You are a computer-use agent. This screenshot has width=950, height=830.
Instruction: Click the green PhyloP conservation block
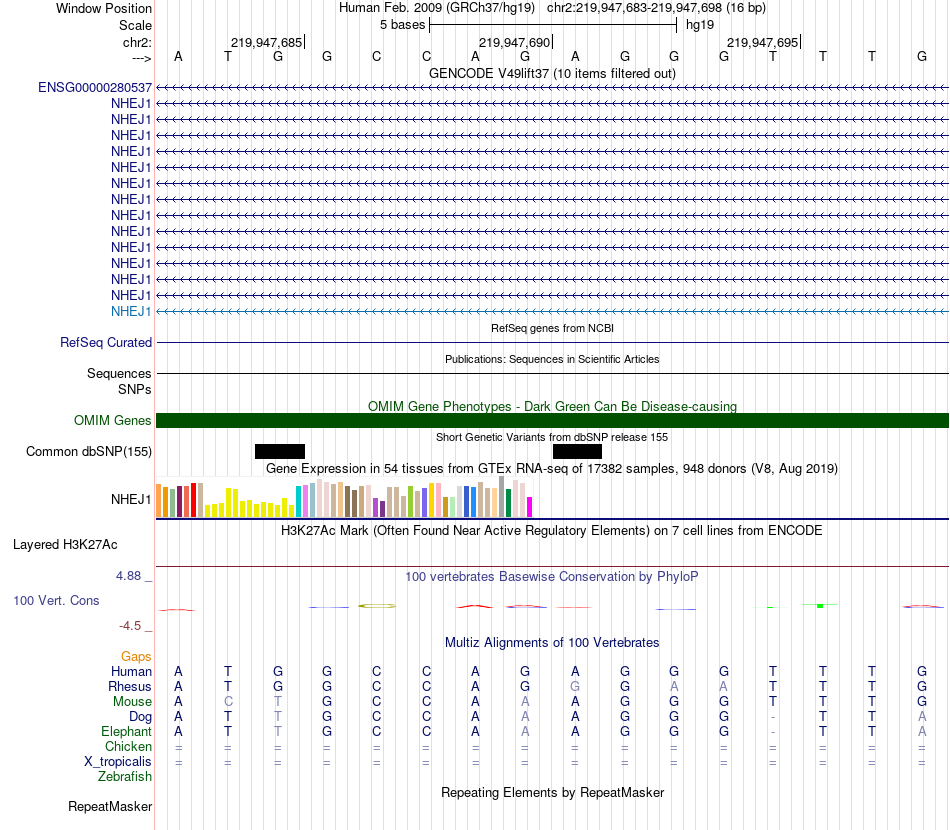pyautogui.click(x=820, y=606)
